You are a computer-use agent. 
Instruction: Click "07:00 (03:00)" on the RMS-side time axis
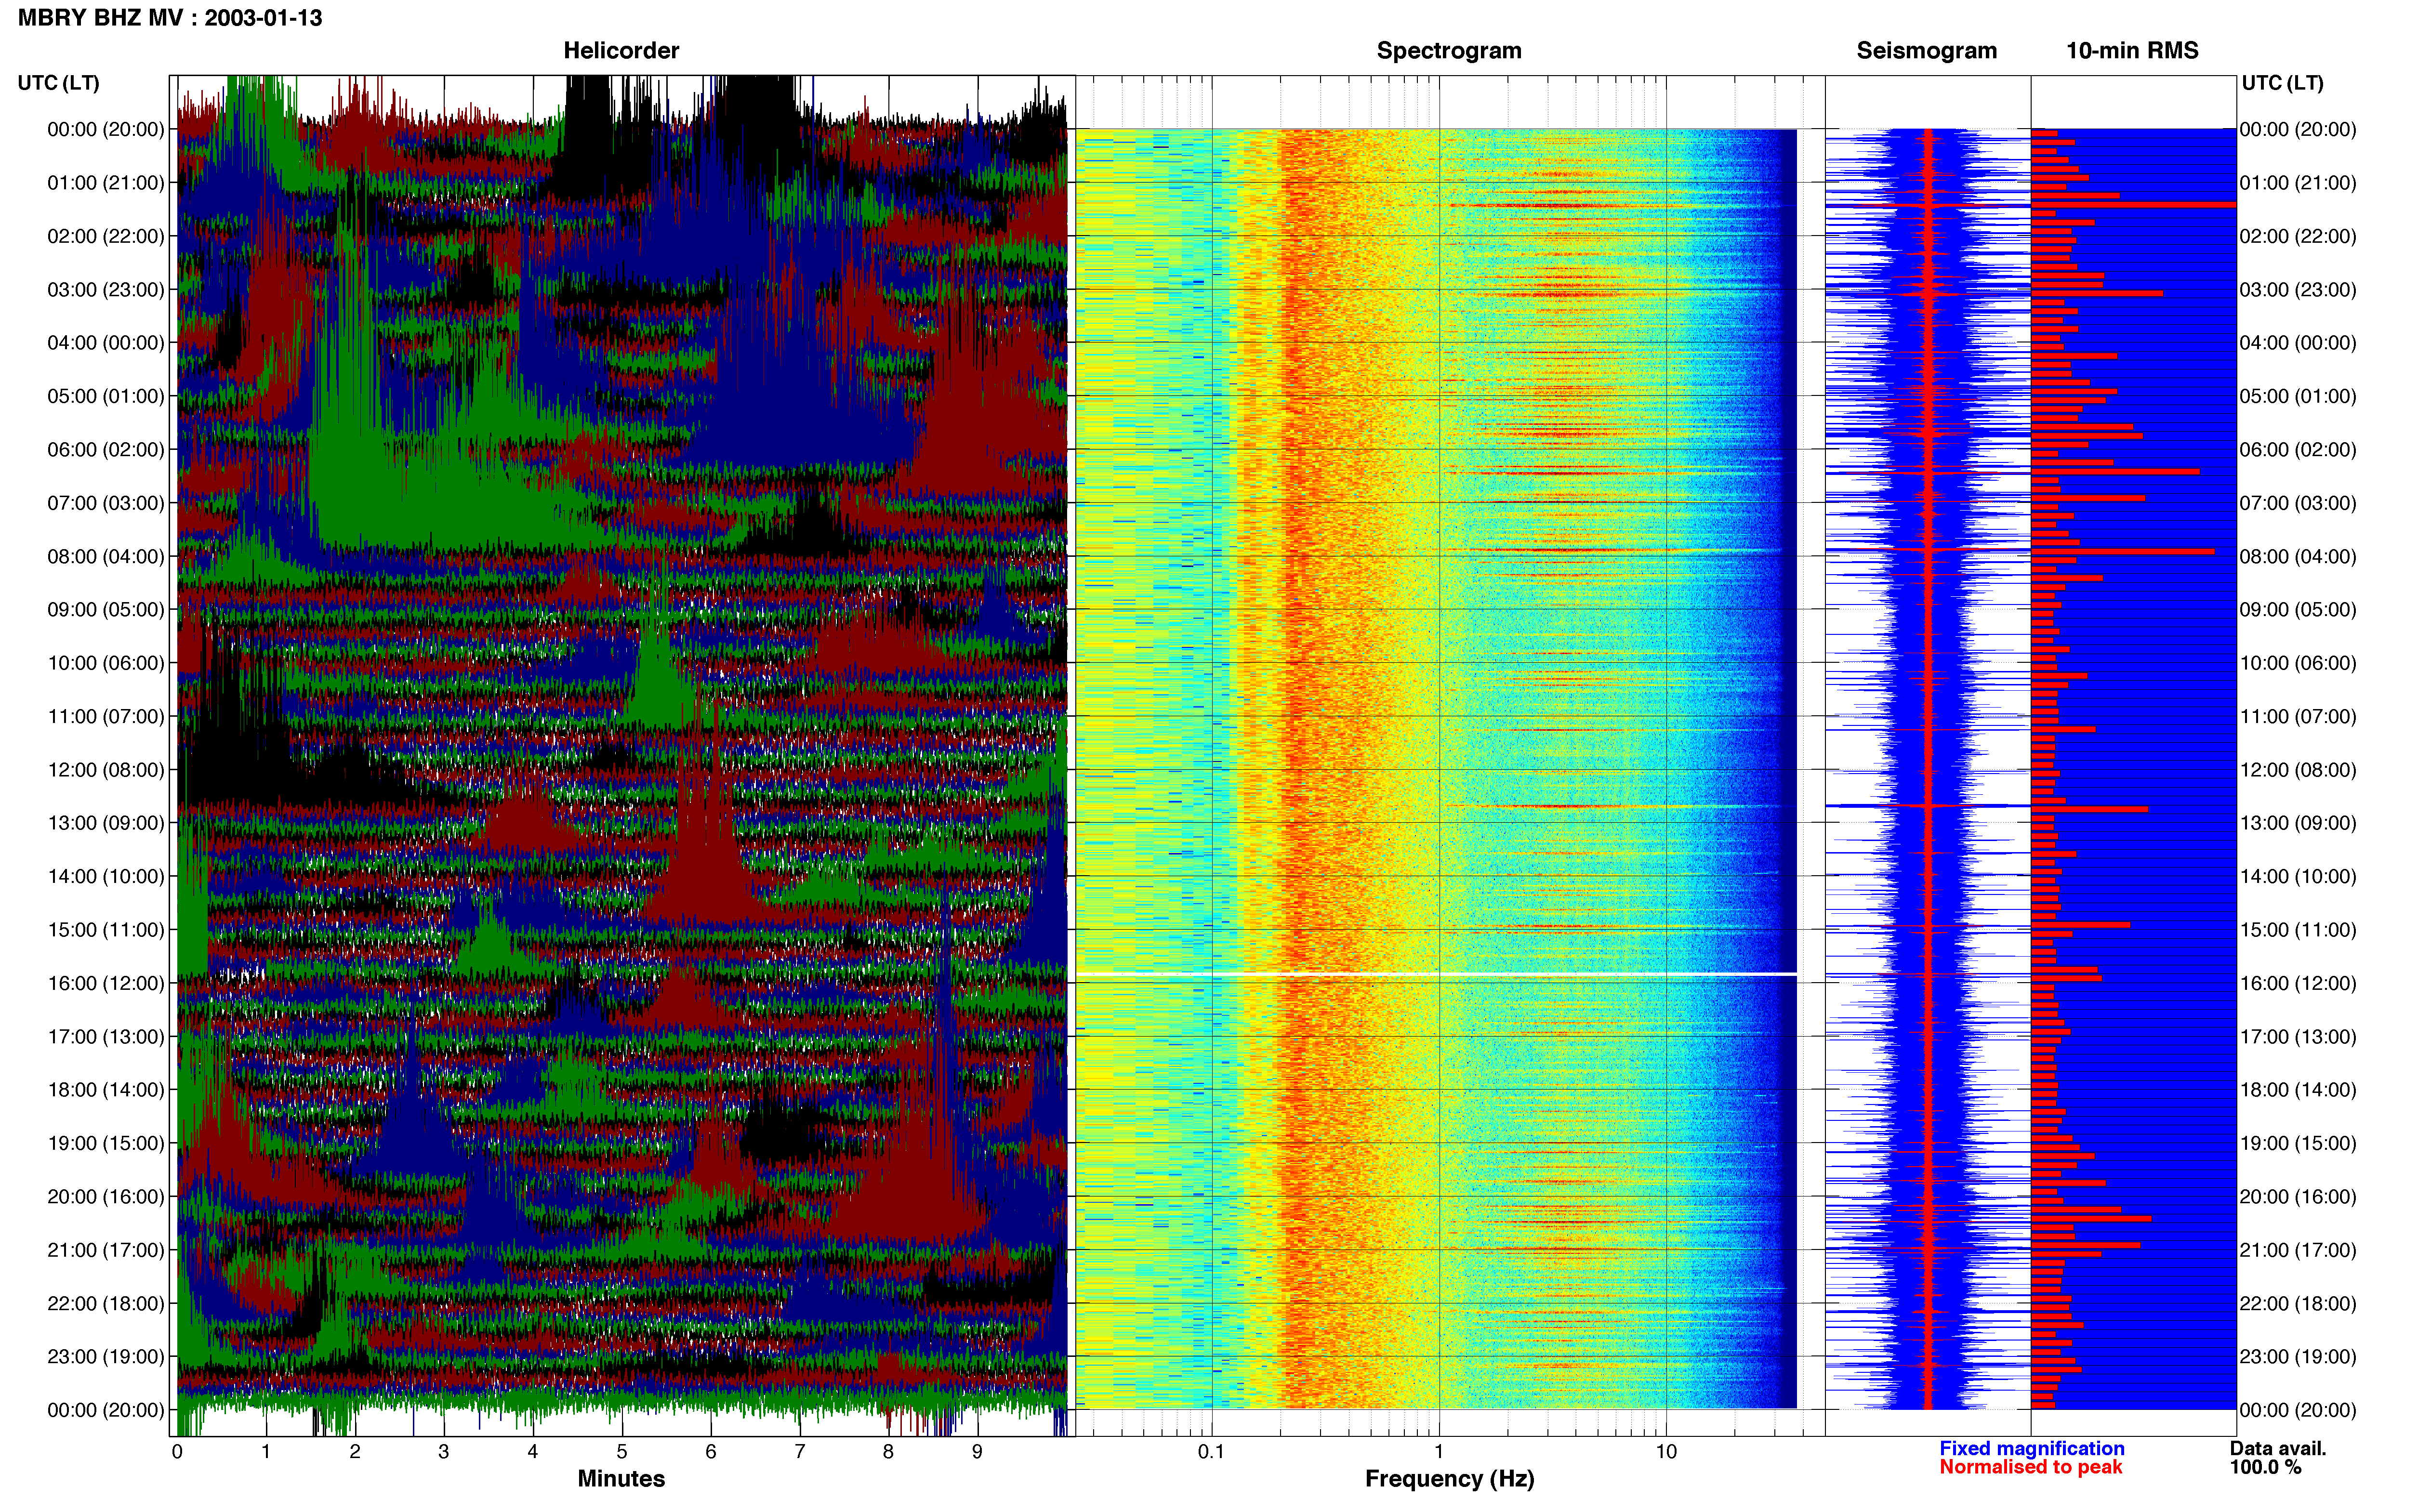[2298, 503]
